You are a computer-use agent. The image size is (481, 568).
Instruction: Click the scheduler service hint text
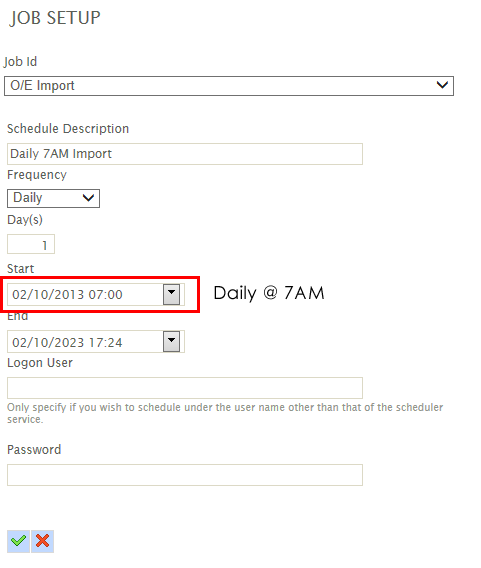coord(225,413)
